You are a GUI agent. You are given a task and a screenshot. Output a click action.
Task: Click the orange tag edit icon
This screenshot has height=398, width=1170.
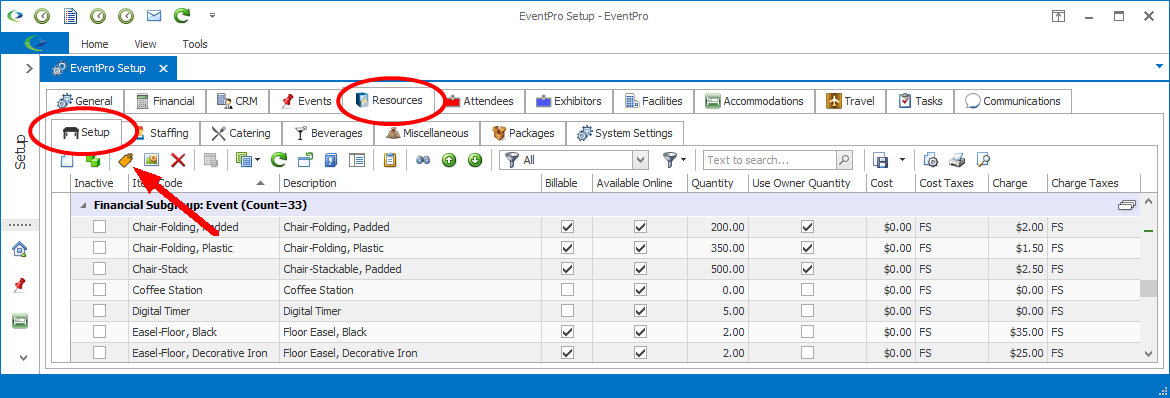[126, 160]
